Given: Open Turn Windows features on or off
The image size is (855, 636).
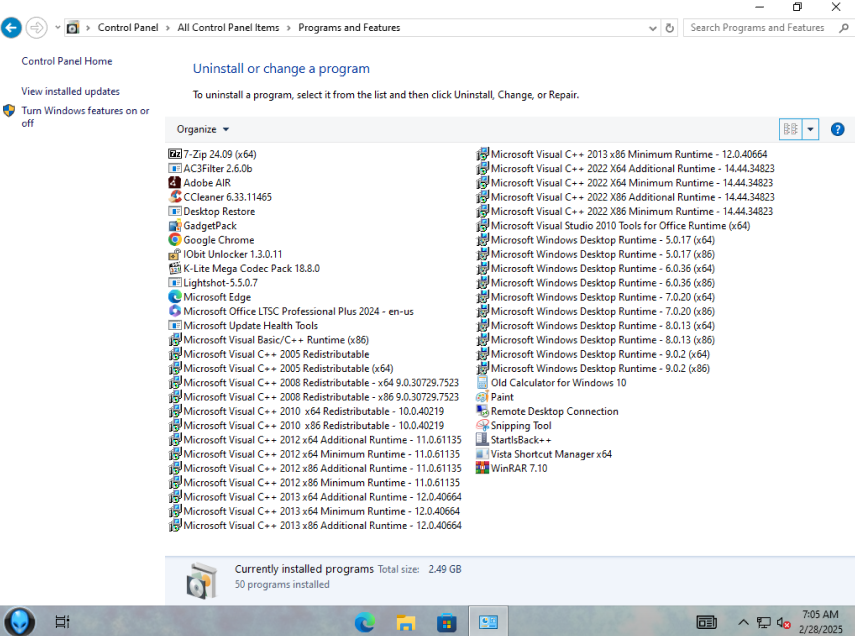Looking at the screenshot, I should pos(85,117).
